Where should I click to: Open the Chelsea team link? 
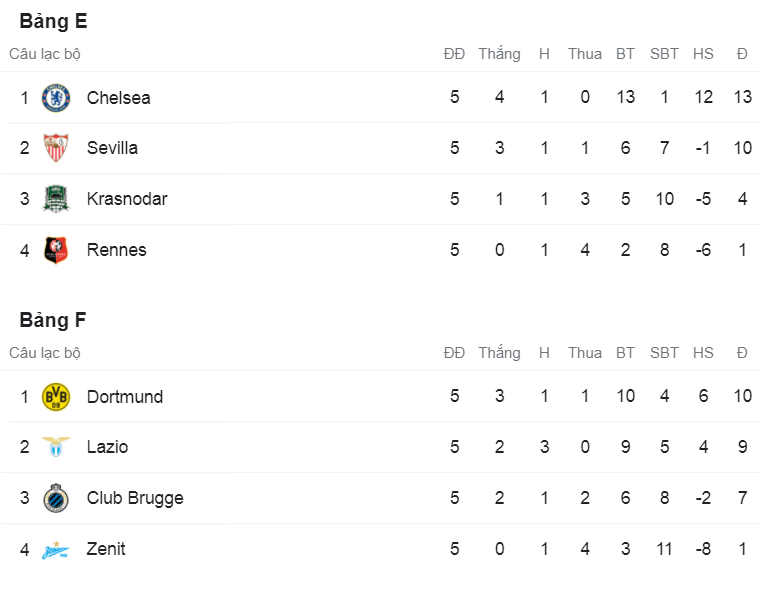pos(118,98)
